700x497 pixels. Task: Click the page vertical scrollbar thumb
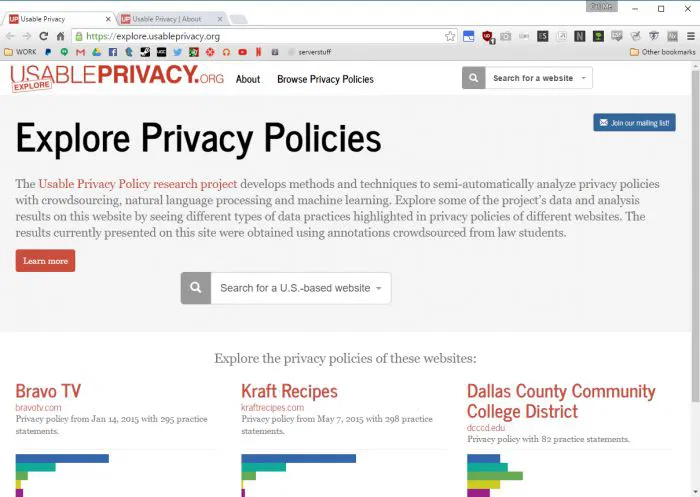pyautogui.click(x=695, y=235)
